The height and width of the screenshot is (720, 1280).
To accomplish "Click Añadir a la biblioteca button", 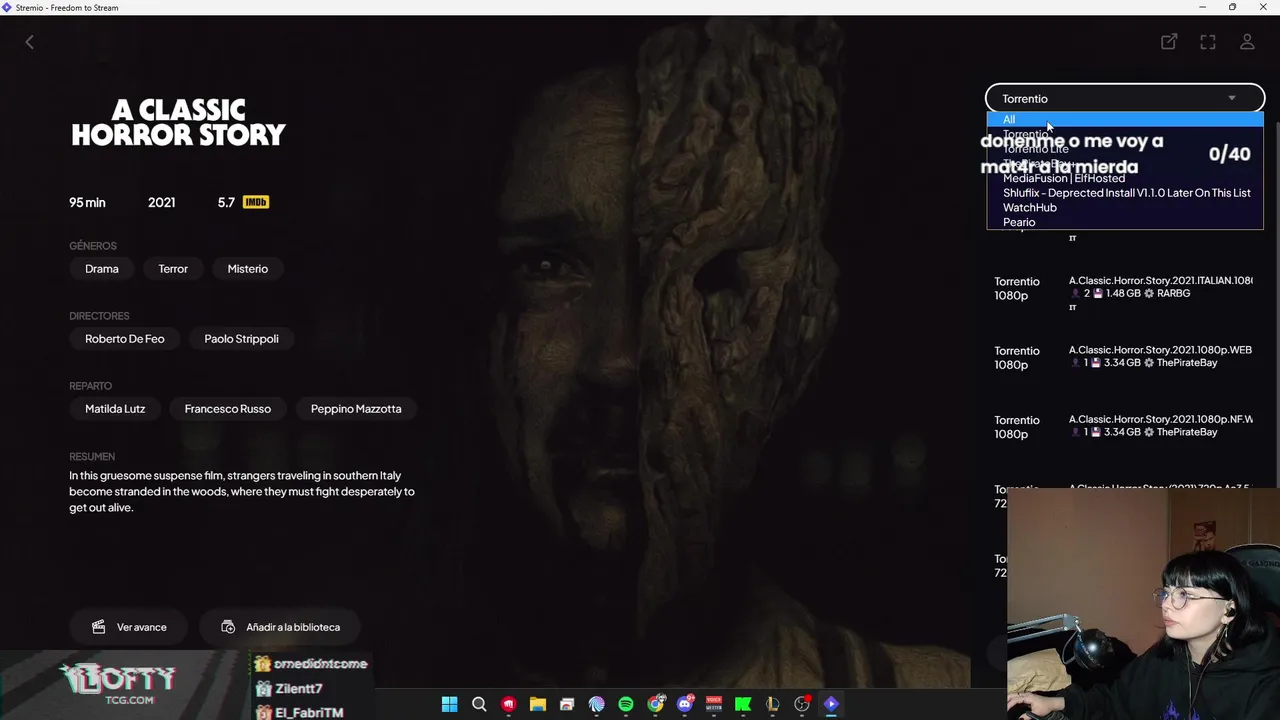I will 280,627.
